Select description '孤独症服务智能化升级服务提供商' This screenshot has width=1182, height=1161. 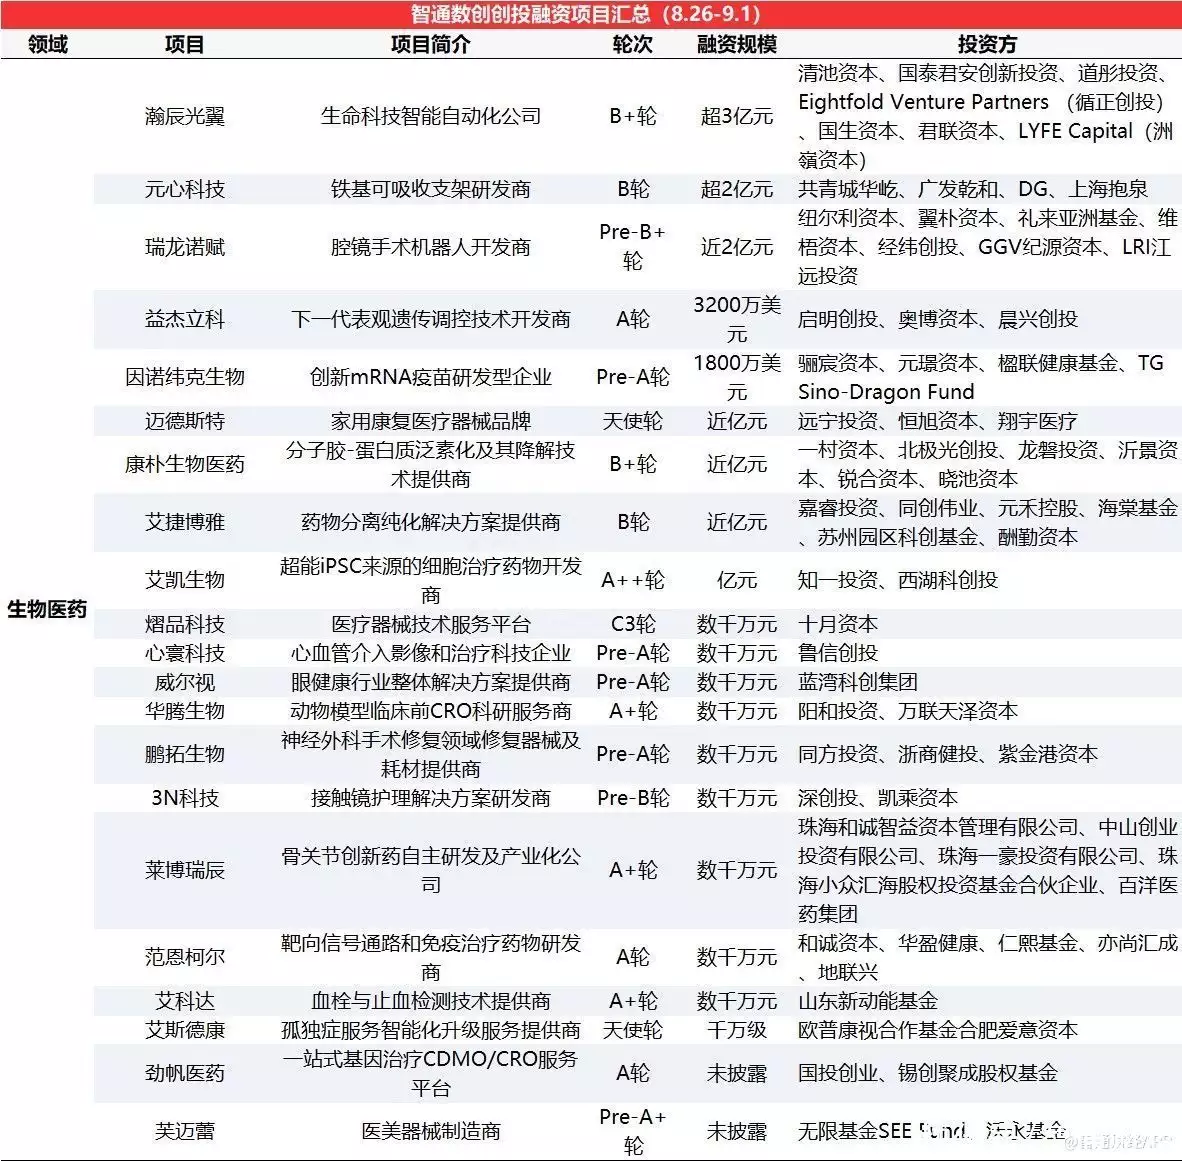pyautogui.click(x=430, y=1030)
